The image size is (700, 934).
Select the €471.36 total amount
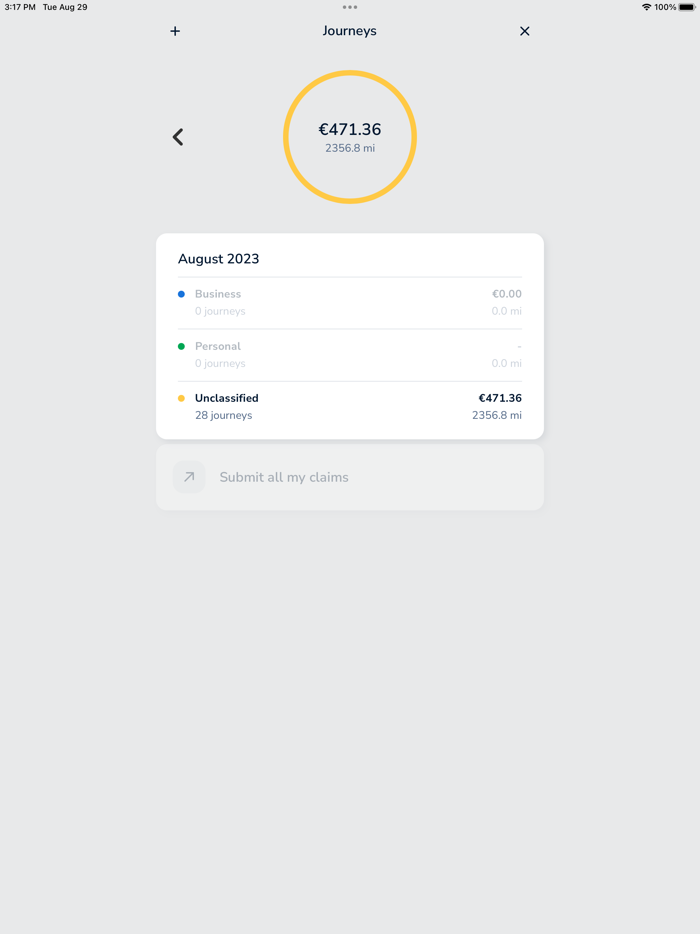point(350,128)
